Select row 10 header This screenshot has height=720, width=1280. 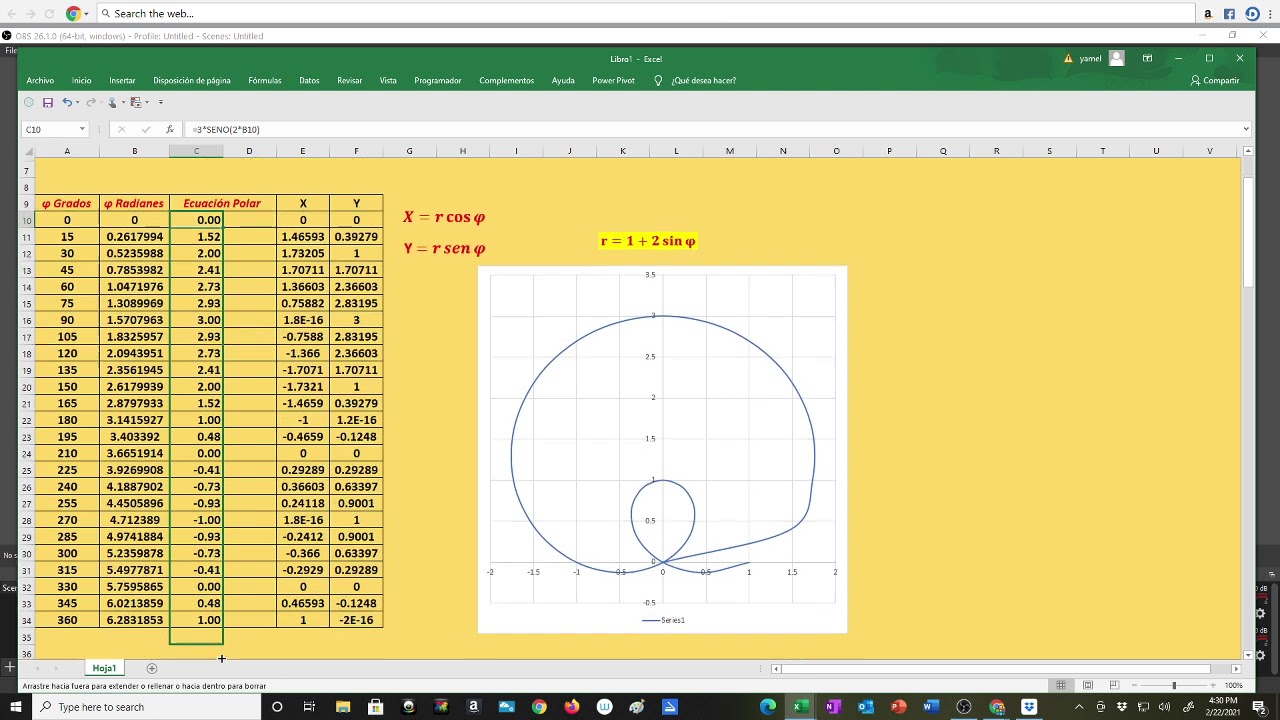26,220
